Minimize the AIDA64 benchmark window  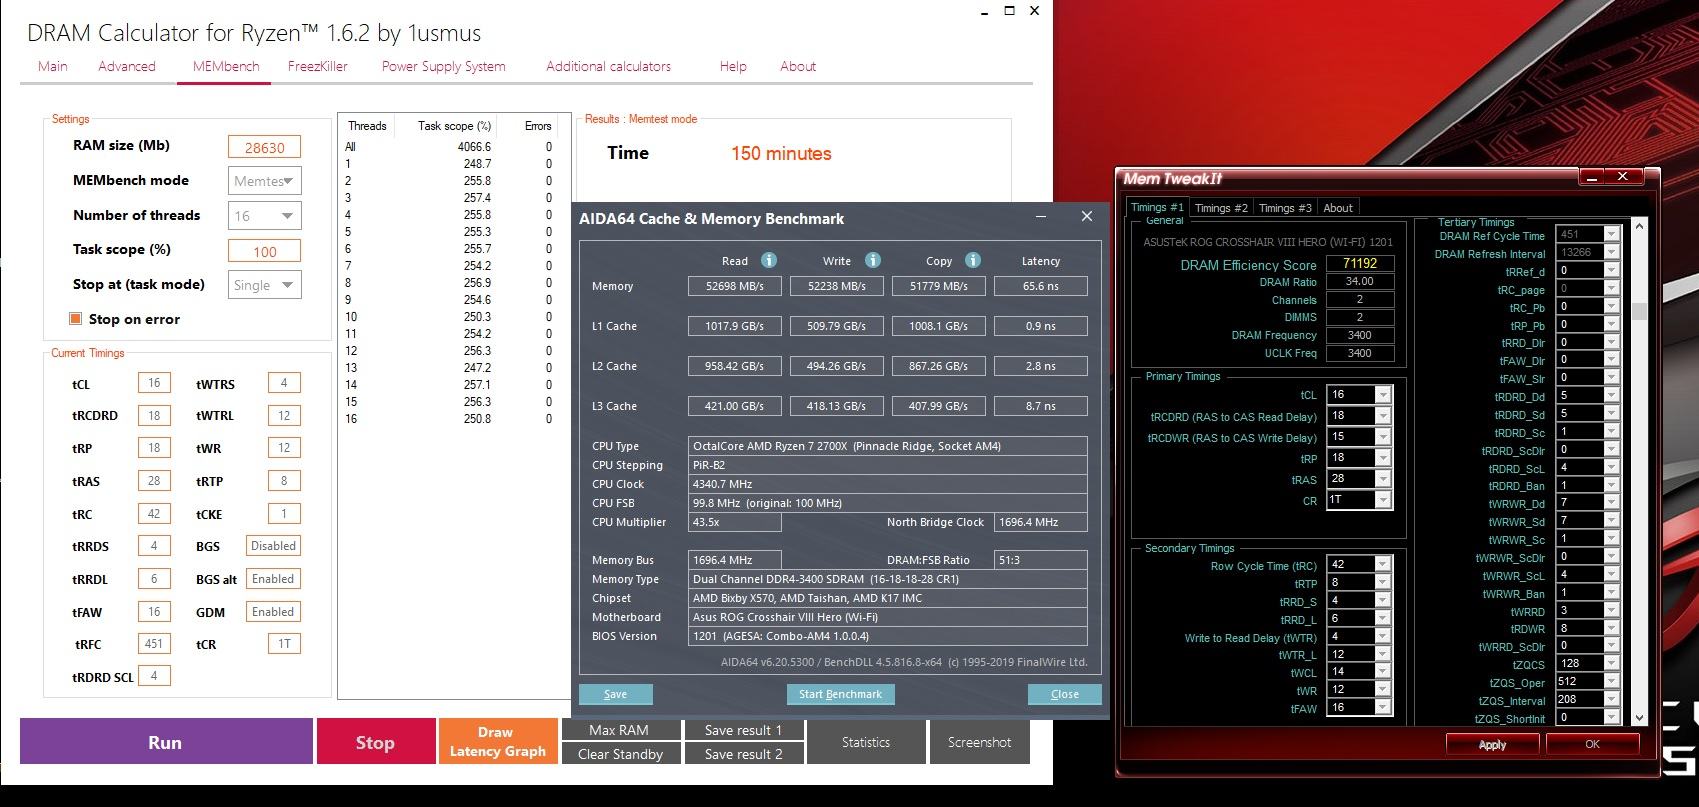(1041, 217)
